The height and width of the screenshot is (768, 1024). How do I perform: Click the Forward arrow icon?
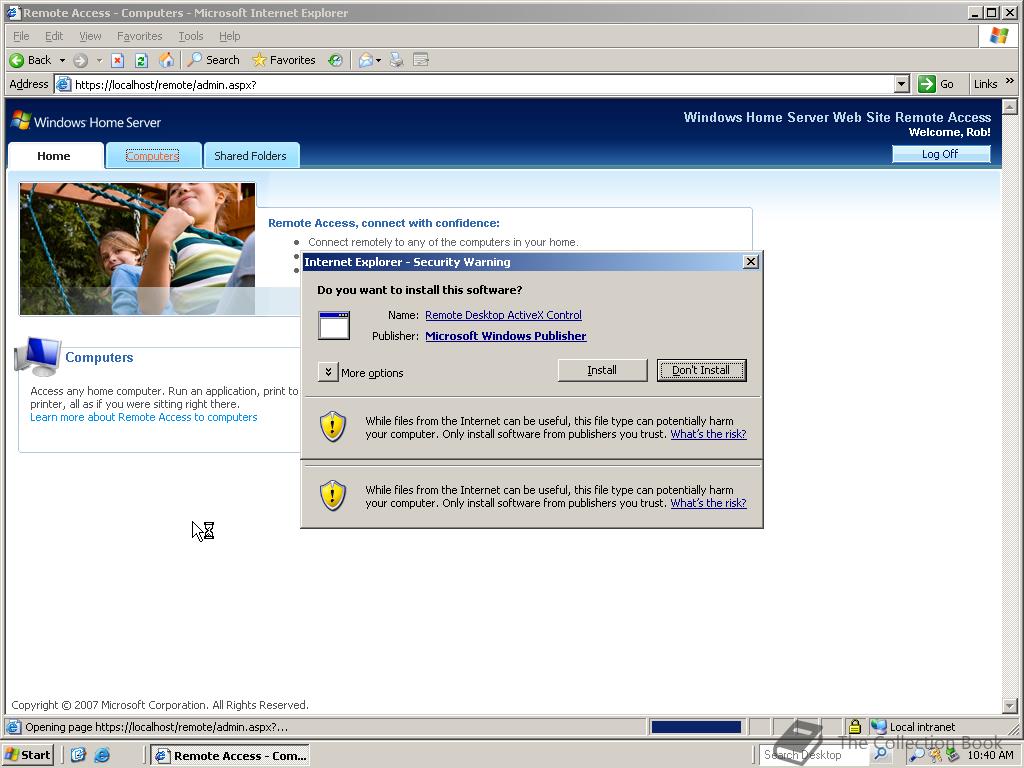coord(80,61)
